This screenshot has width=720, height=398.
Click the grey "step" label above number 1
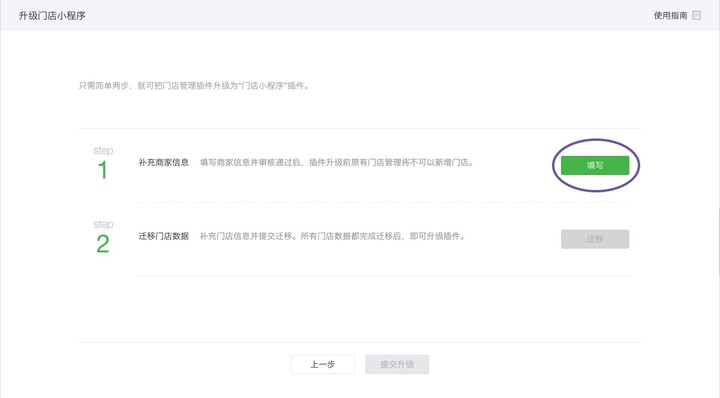coord(103,151)
